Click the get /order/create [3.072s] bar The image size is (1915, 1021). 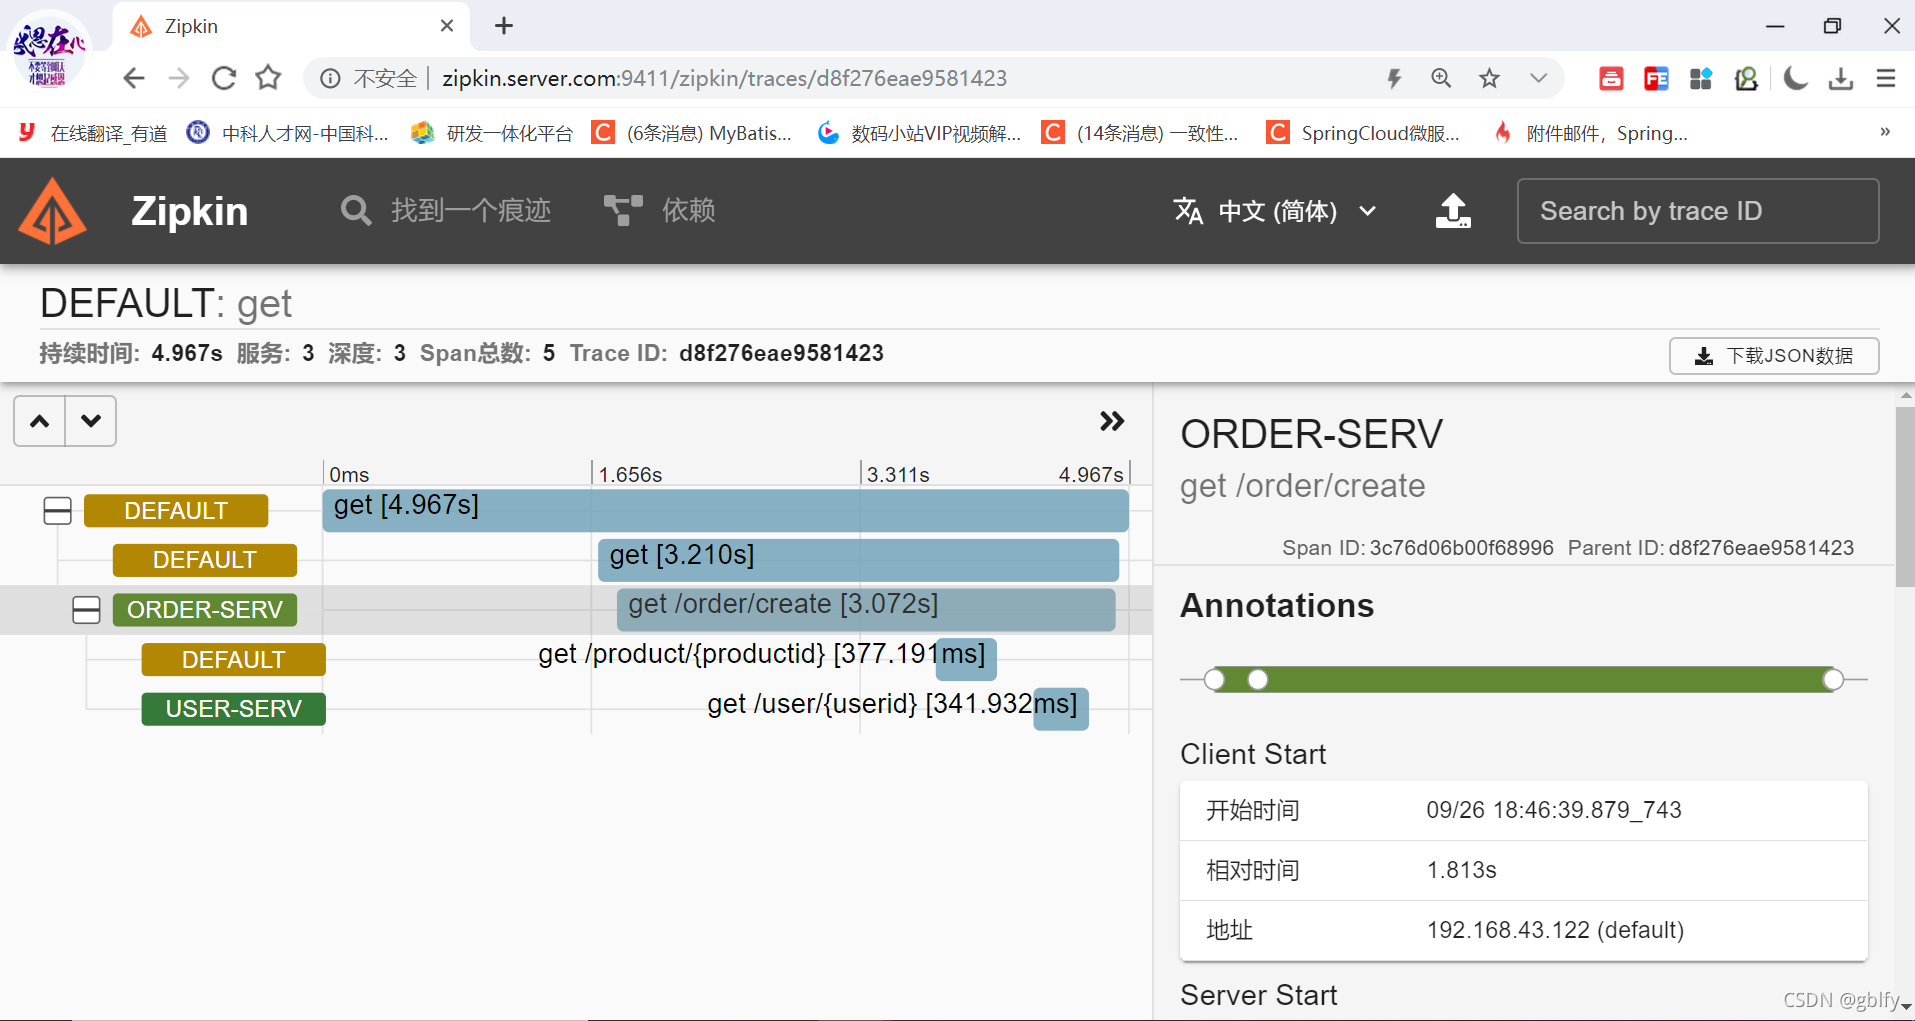point(866,610)
